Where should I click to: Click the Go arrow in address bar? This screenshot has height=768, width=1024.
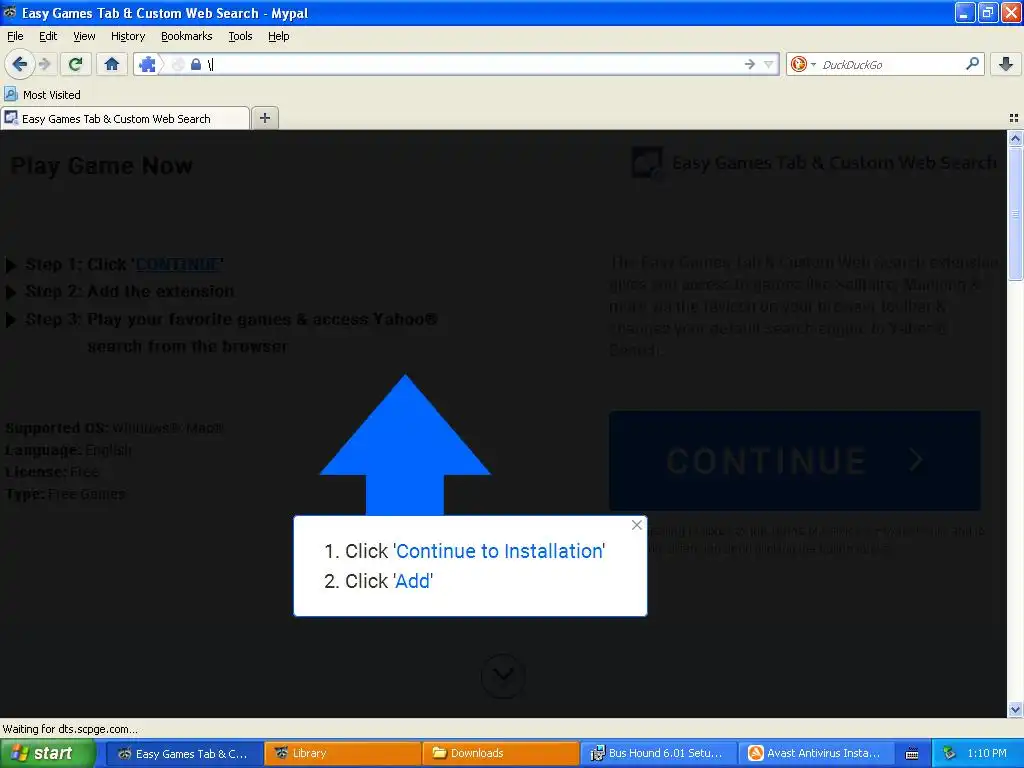[750, 64]
